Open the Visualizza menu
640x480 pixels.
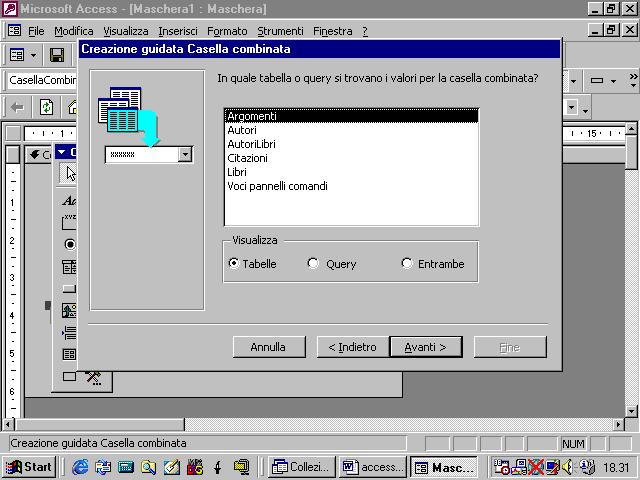(x=125, y=31)
